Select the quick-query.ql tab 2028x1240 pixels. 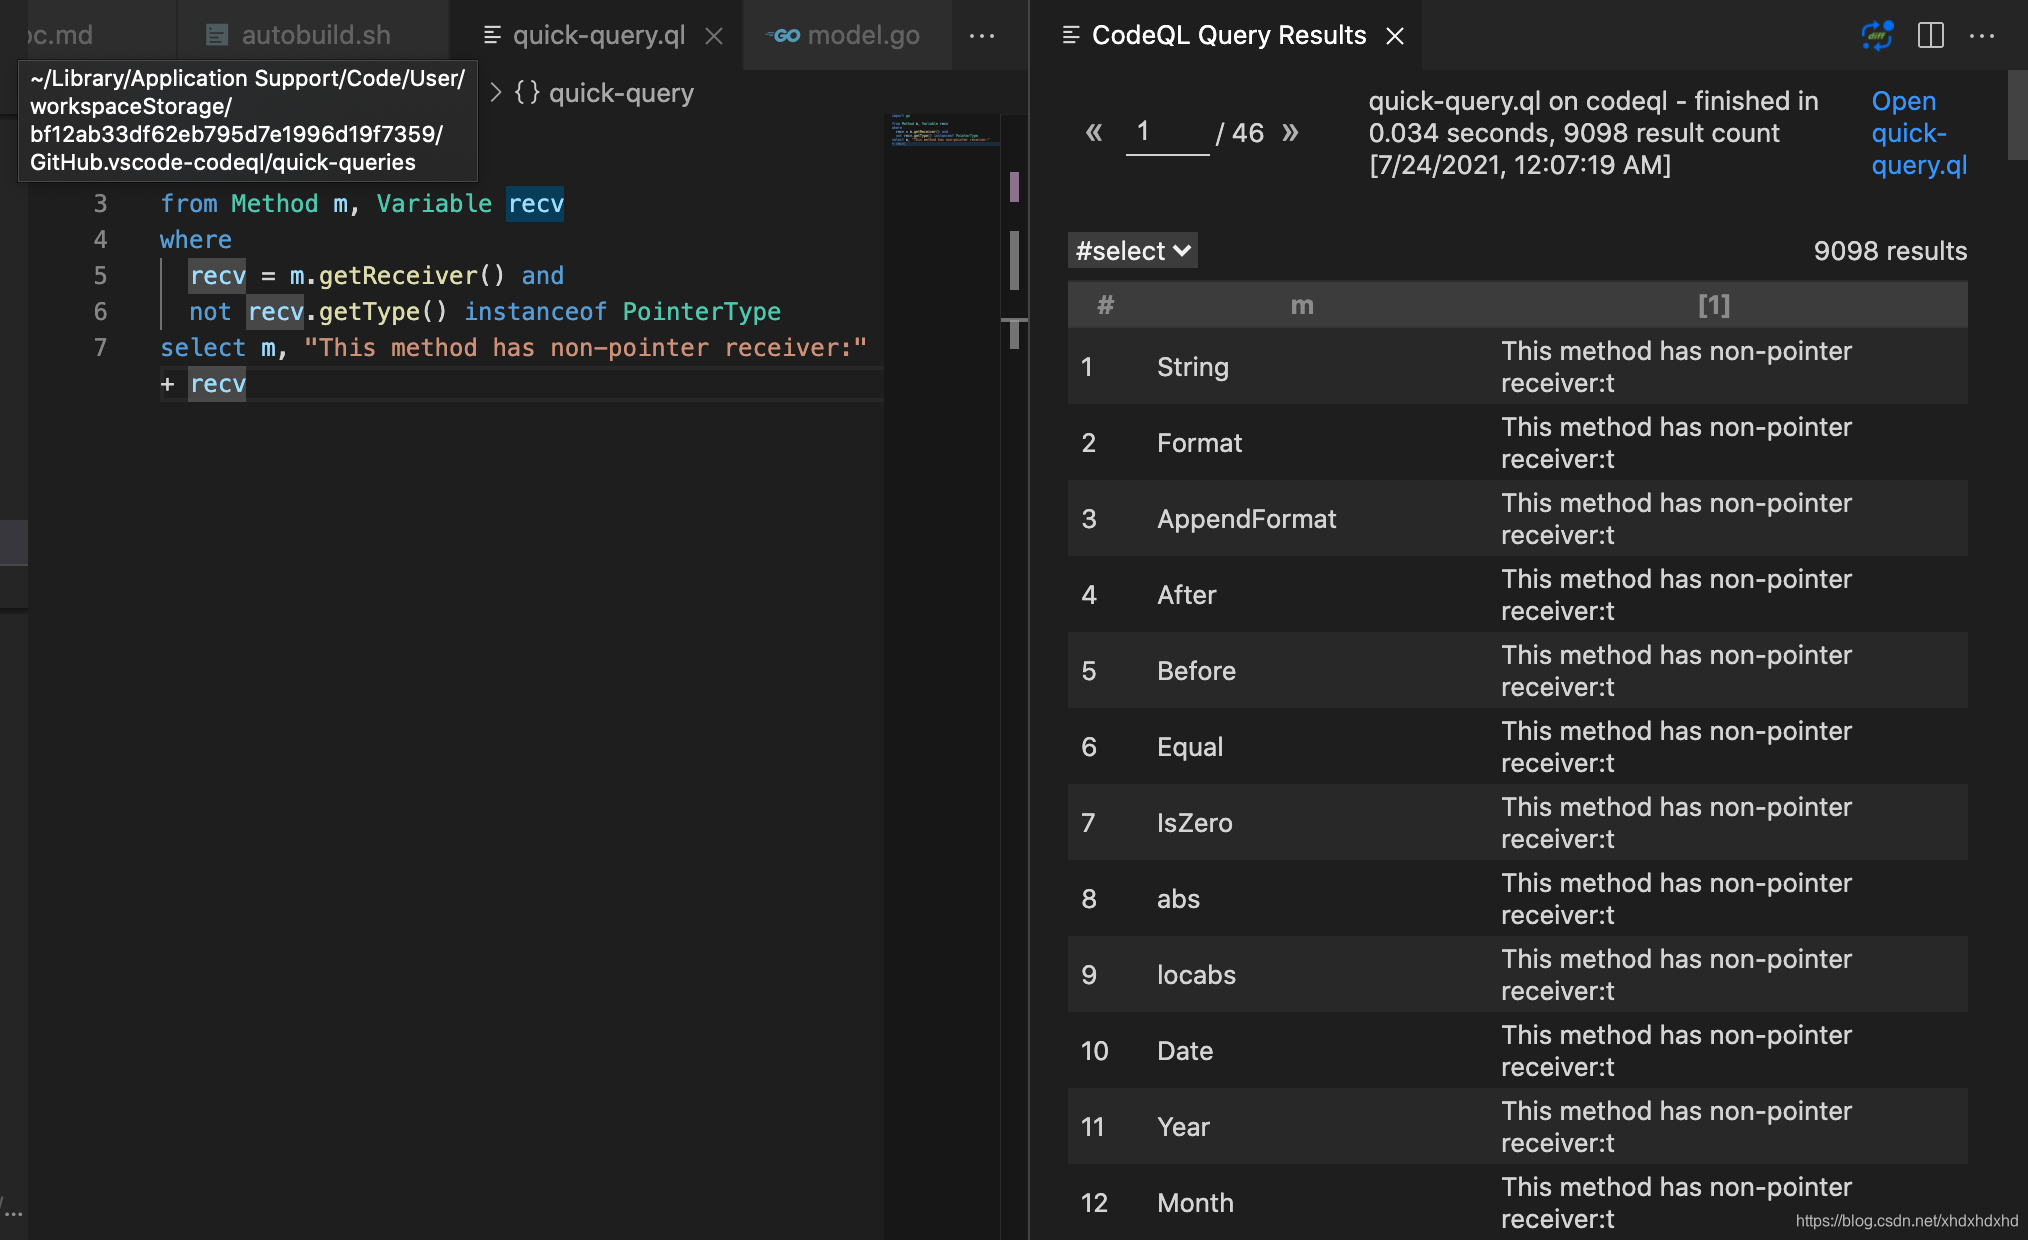click(x=598, y=35)
